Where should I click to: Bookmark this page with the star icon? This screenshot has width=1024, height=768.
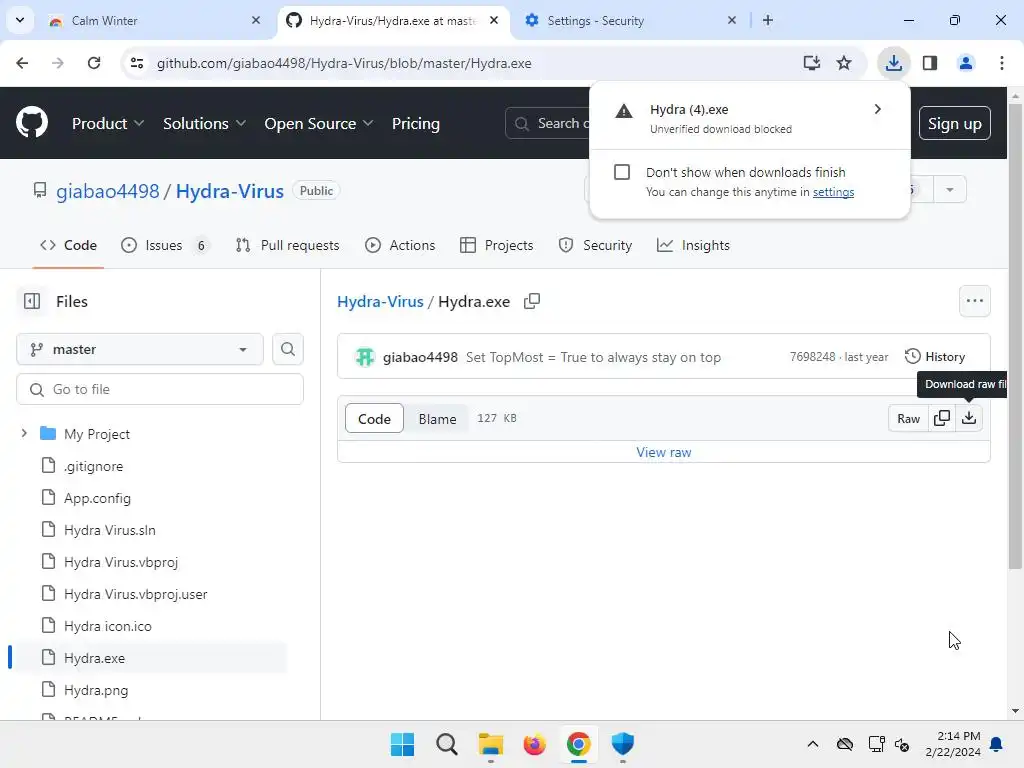(x=844, y=63)
